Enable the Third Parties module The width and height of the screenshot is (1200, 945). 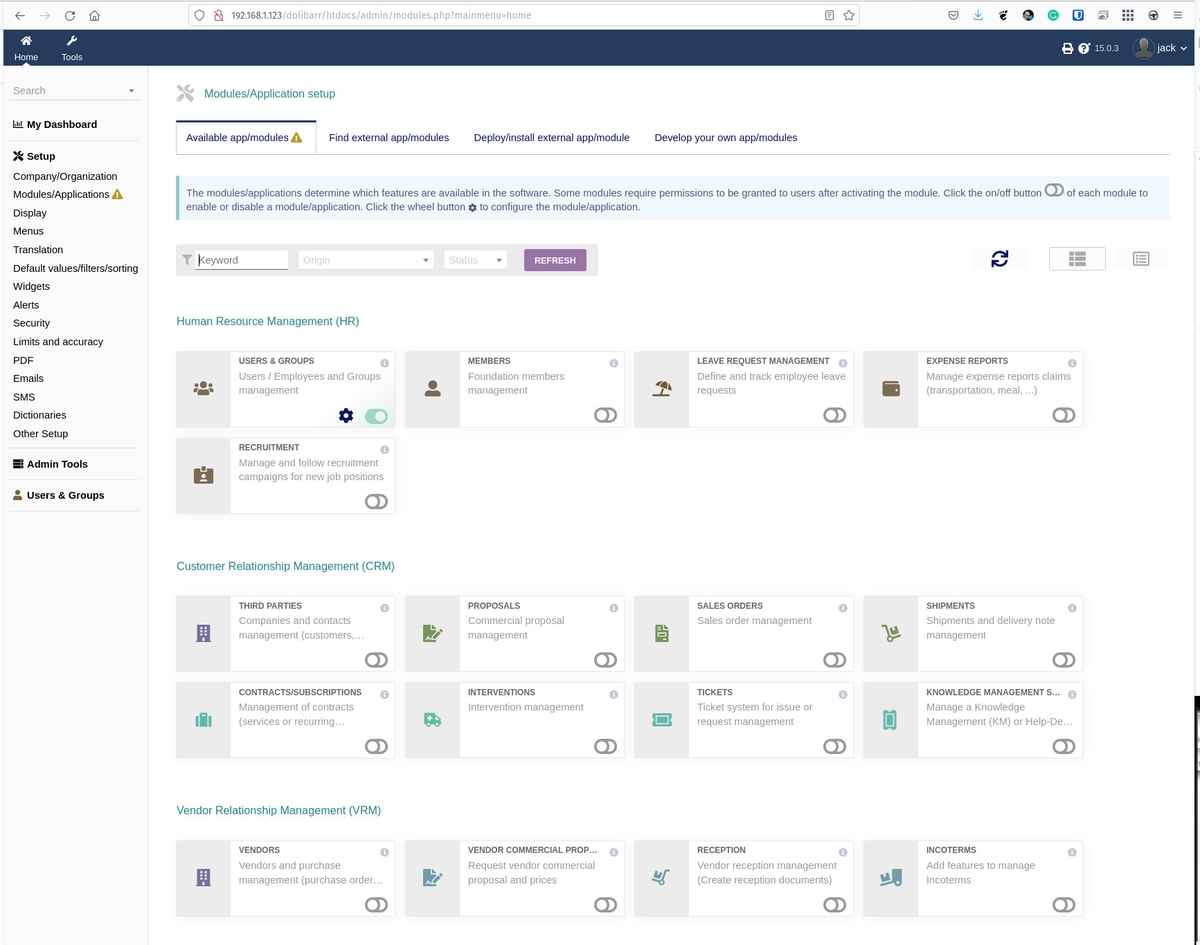pyautogui.click(x=376, y=659)
